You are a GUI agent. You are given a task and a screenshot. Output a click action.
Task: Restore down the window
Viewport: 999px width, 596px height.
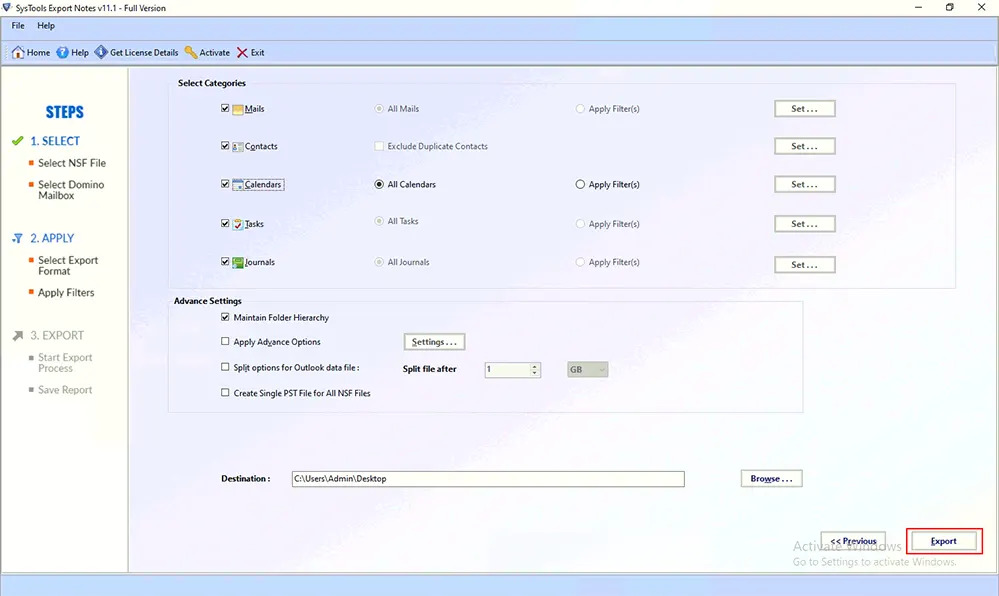[x=949, y=8]
